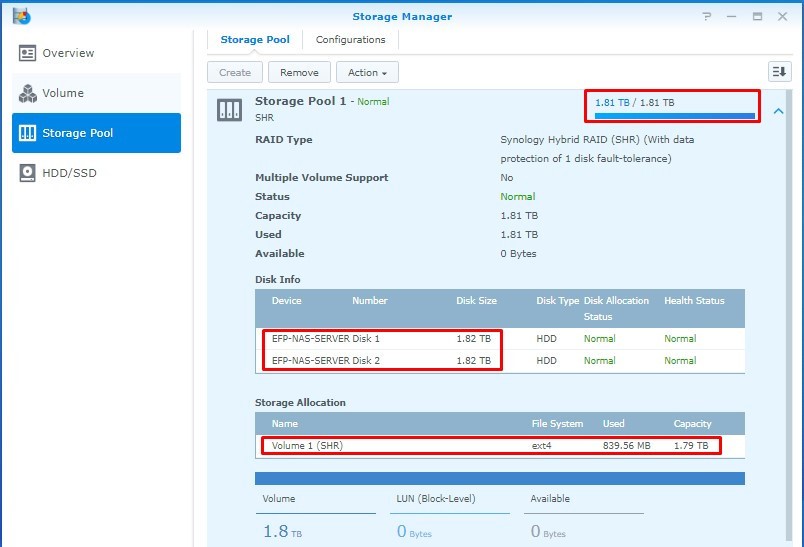Click the 0 Bytes Available value
This screenshot has width=804, height=547.
(518, 254)
